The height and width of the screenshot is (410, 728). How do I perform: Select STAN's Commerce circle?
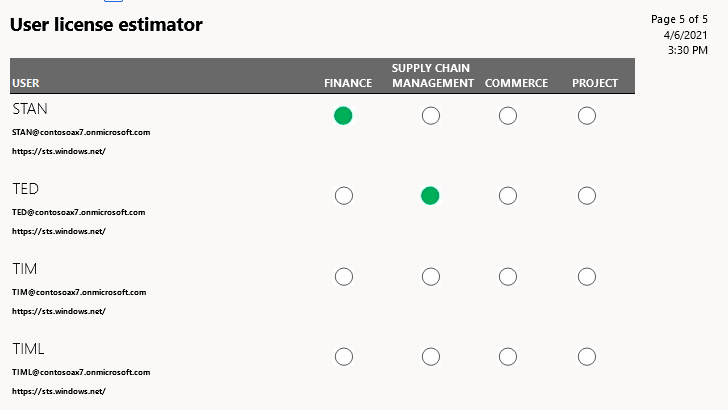(x=508, y=116)
